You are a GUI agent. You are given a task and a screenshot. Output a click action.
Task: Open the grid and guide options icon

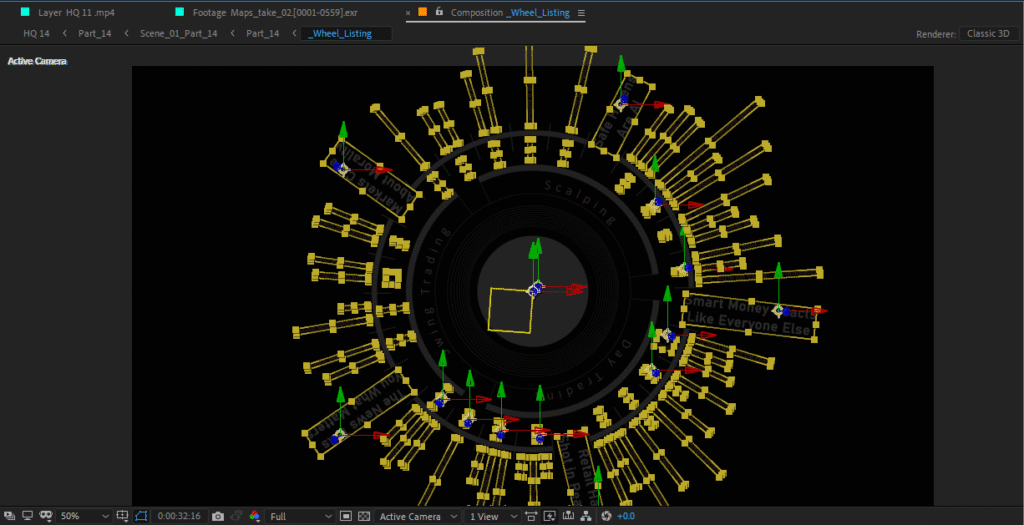click(122, 517)
